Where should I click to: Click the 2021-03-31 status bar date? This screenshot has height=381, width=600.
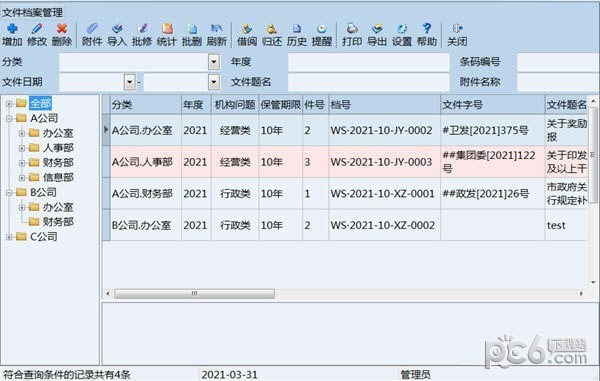[229, 375]
